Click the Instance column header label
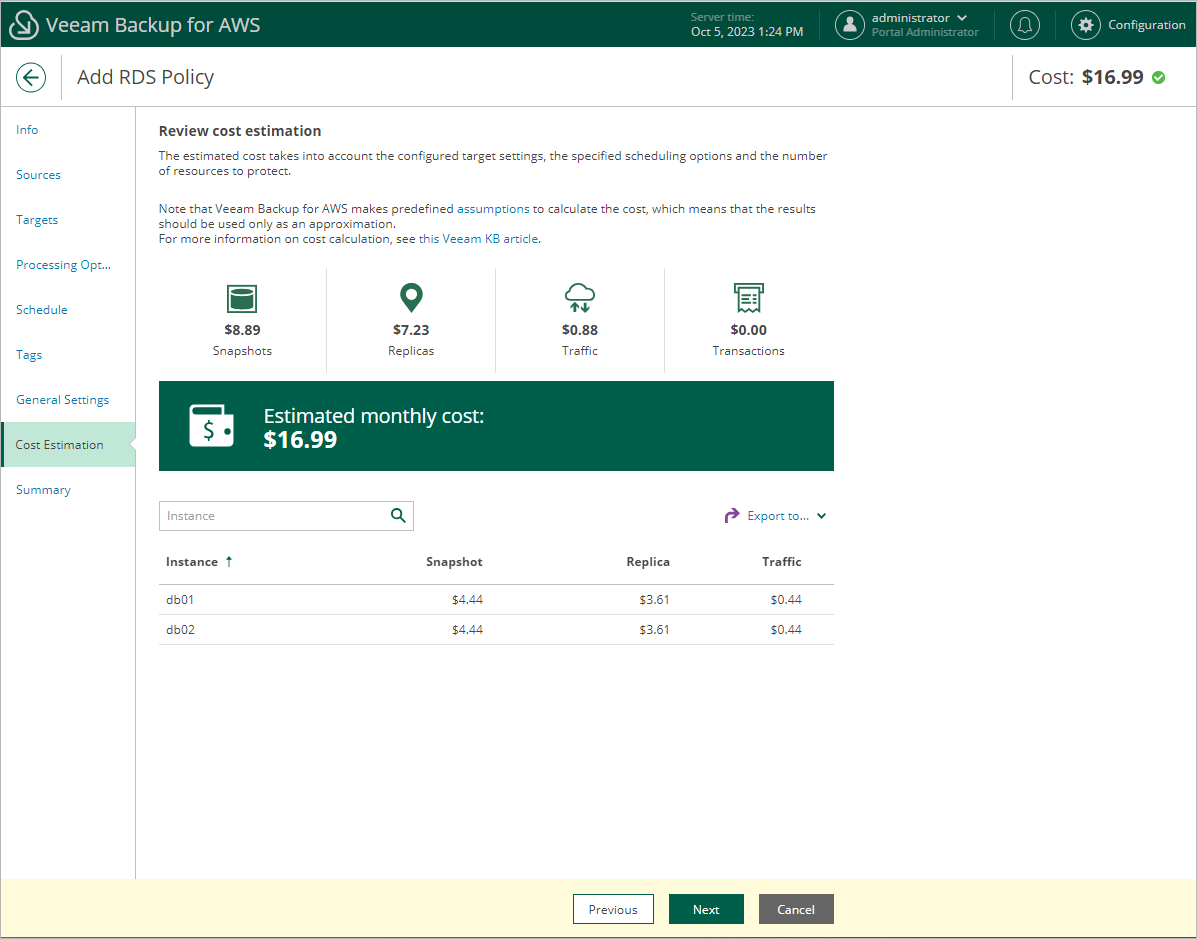Screen dimensions: 1197x939 click(x=192, y=562)
